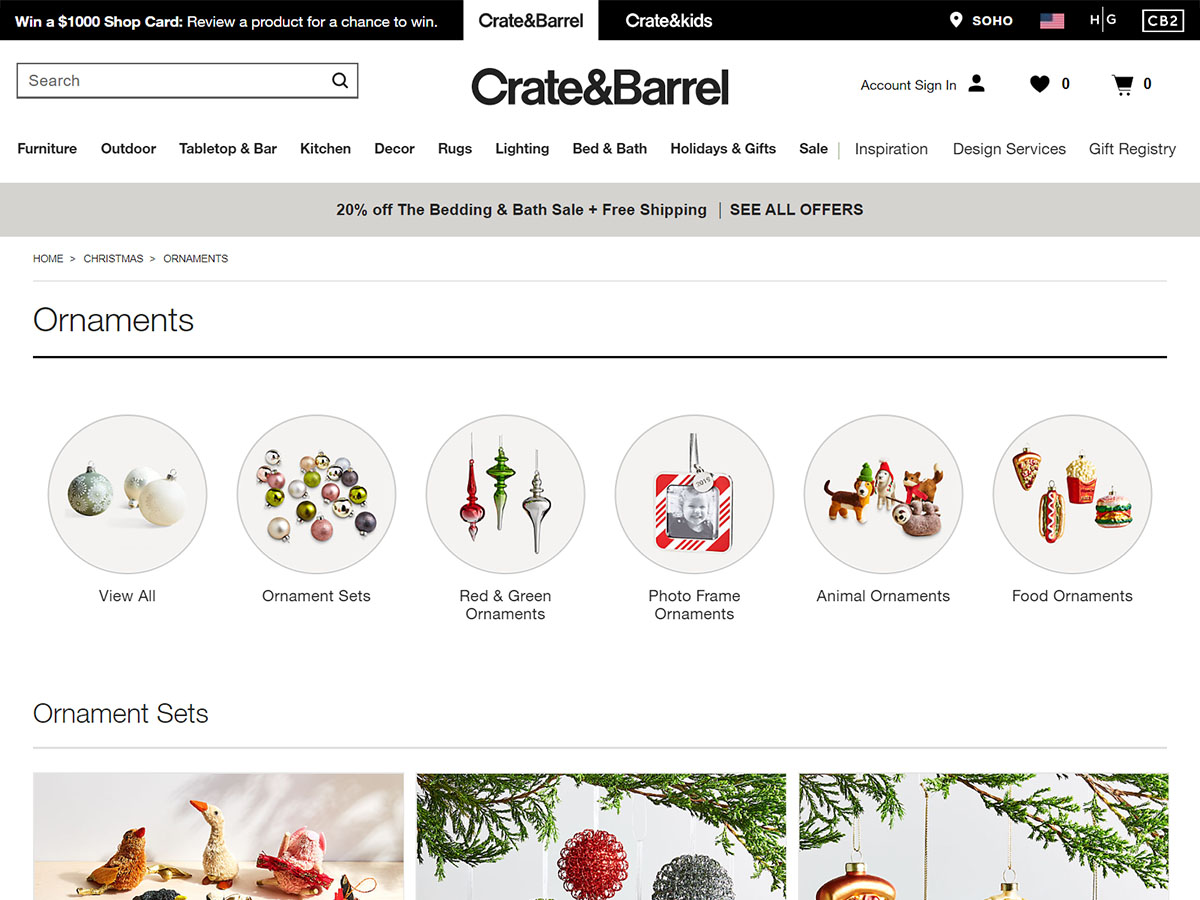Open favorites via the heart icon
This screenshot has height=900, width=1200.
(1040, 84)
